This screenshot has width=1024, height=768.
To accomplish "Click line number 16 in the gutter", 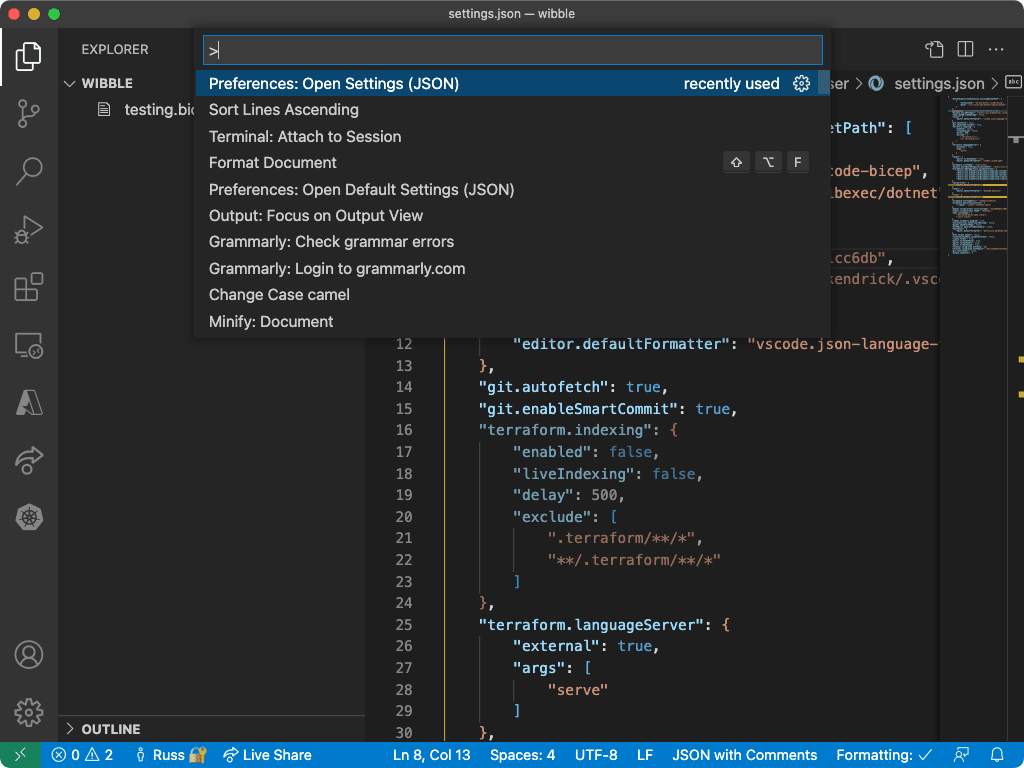I will tap(404, 430).
